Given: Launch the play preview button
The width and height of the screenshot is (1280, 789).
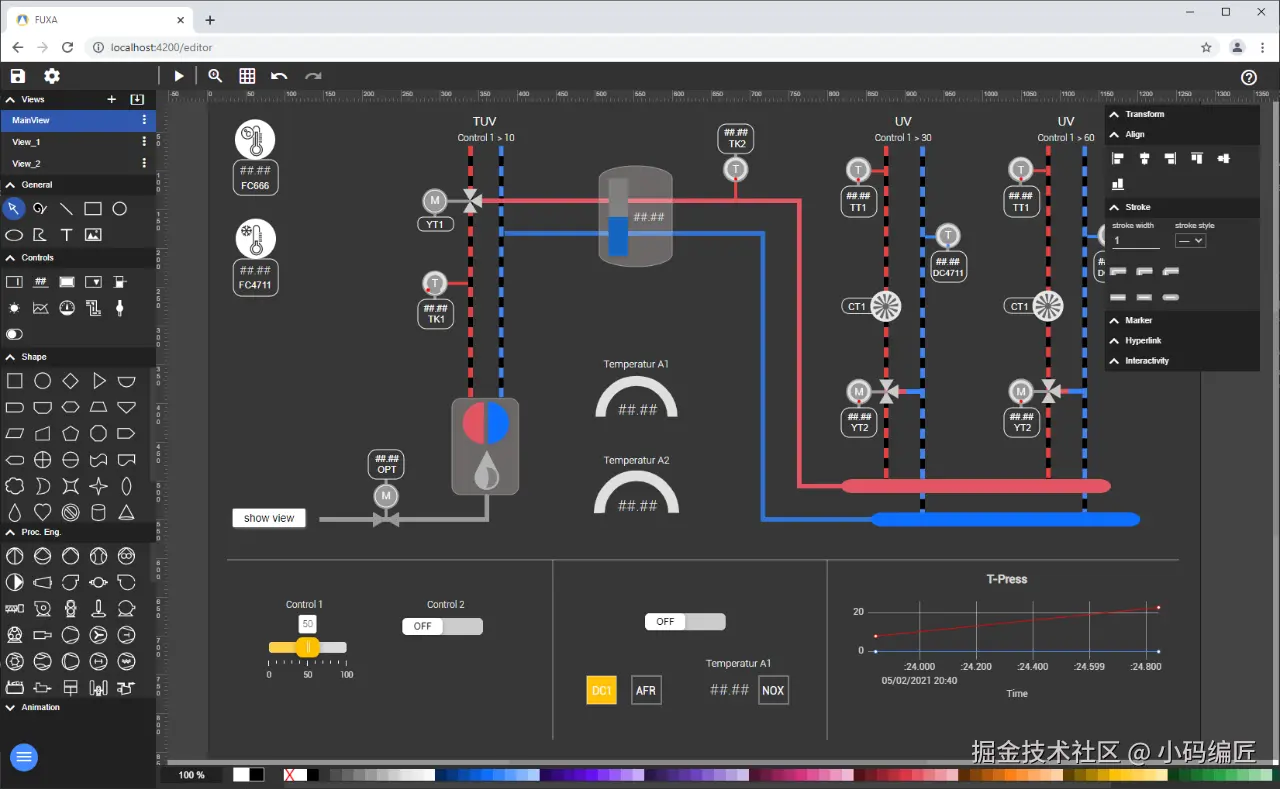Looking at the screenshot, I should (179, 76).
